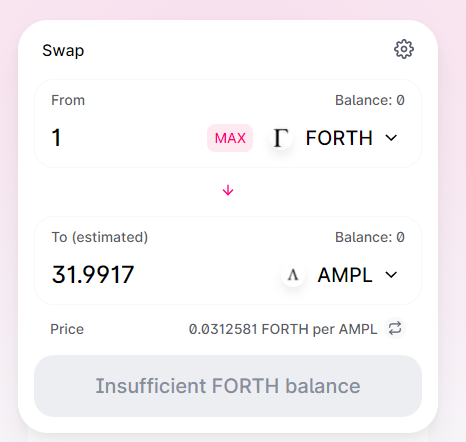
Task: Click the MAX button
Action: coord(230,138)
